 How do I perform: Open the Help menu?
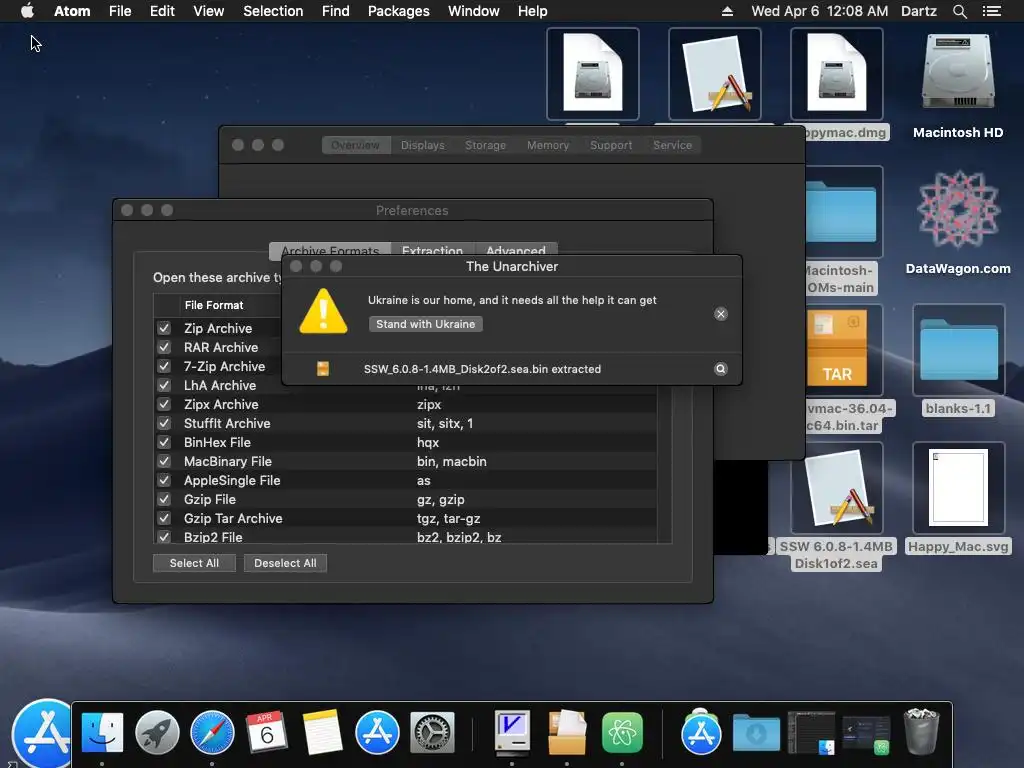[532, 11]
